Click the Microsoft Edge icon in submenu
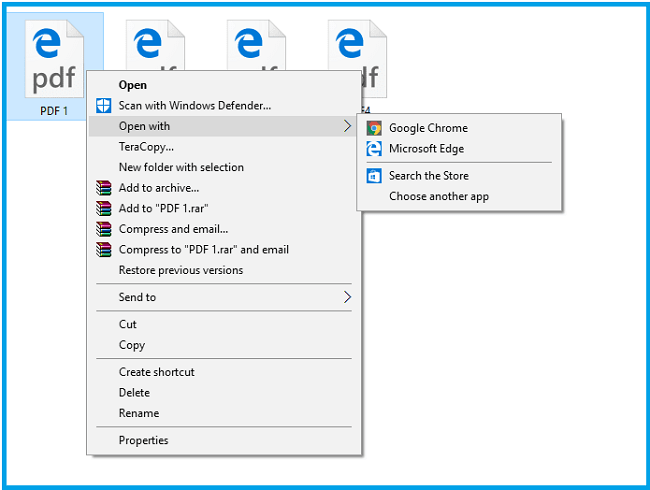 pyautogui.click(x=374, y=149)
